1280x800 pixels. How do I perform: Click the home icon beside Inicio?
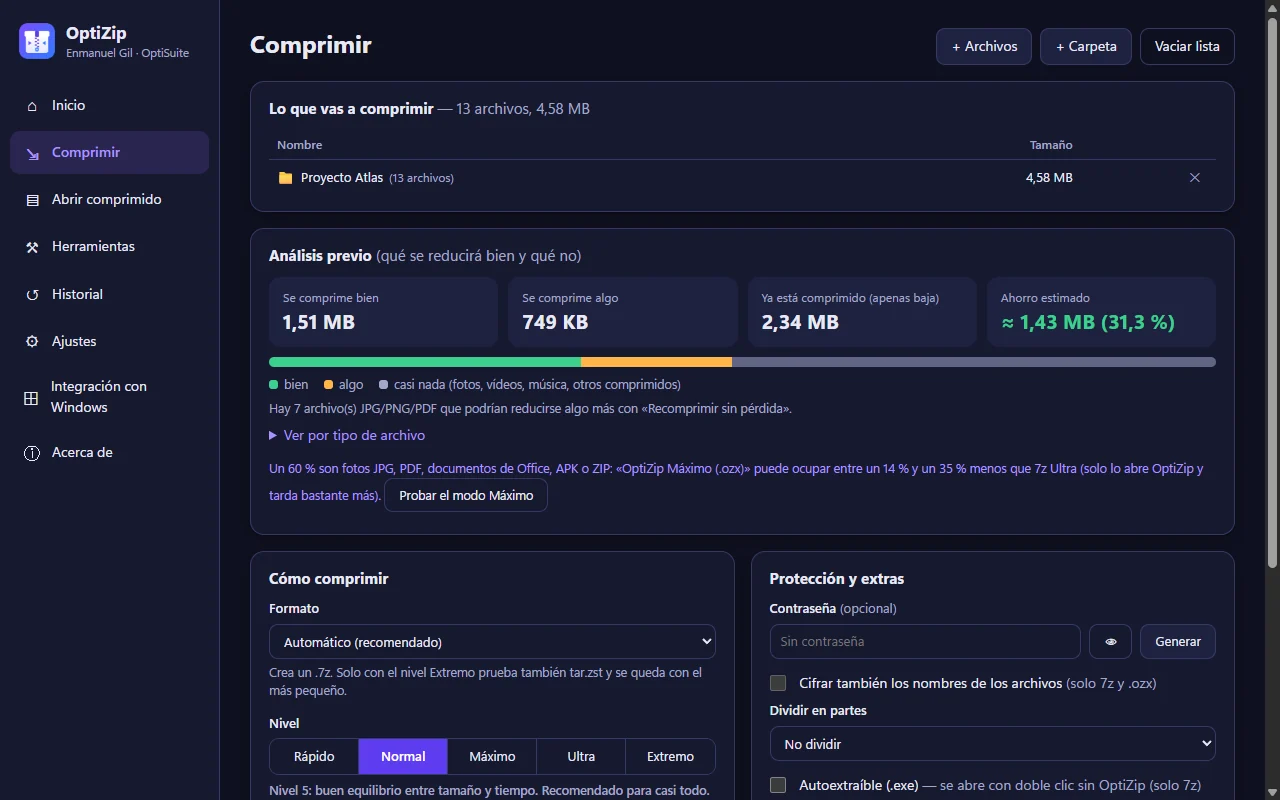pyautogui.click(x=32, y=106)
